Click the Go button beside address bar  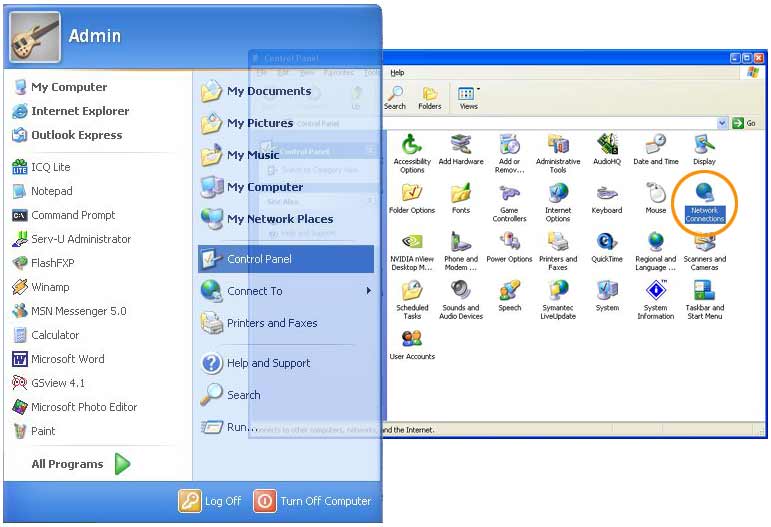click(744, 123)
